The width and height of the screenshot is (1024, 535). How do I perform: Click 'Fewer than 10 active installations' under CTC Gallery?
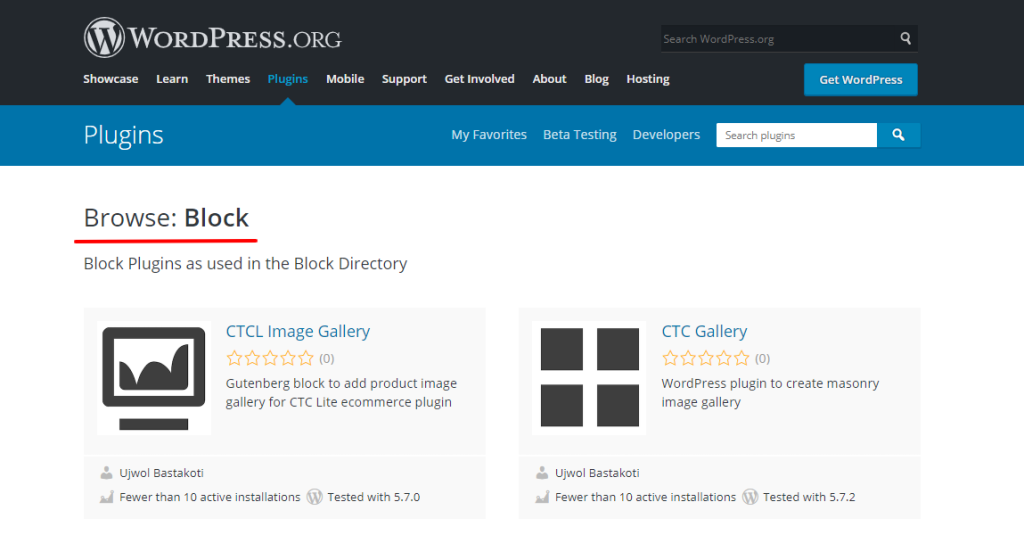point(645,497)
